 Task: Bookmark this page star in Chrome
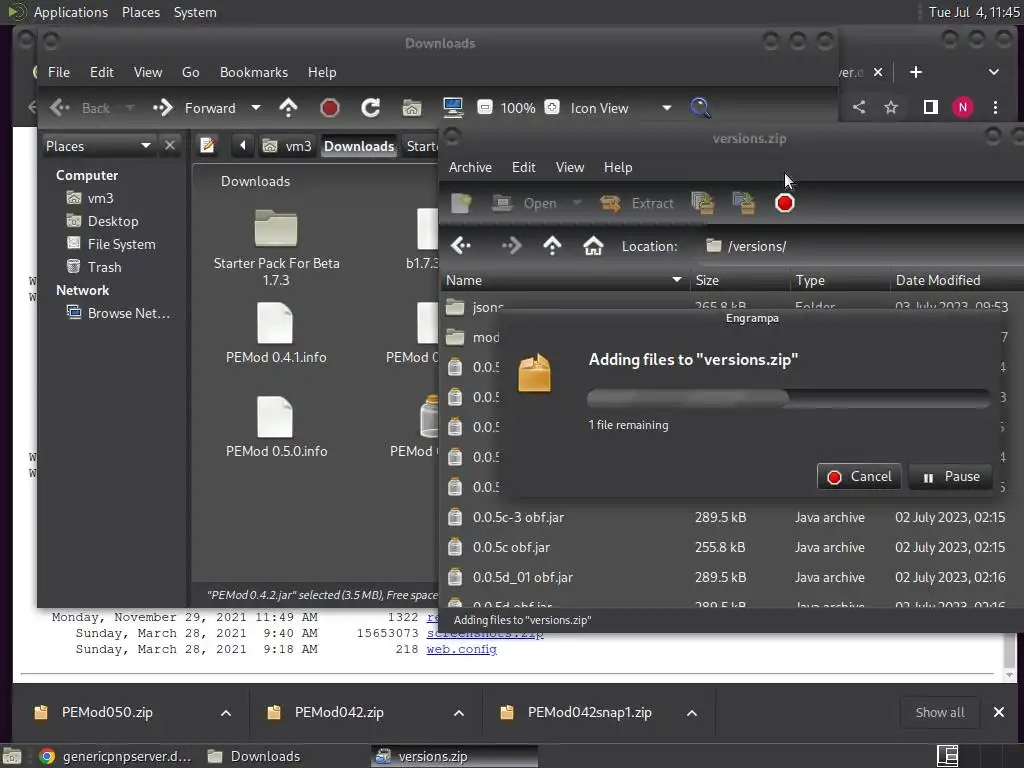891,107
